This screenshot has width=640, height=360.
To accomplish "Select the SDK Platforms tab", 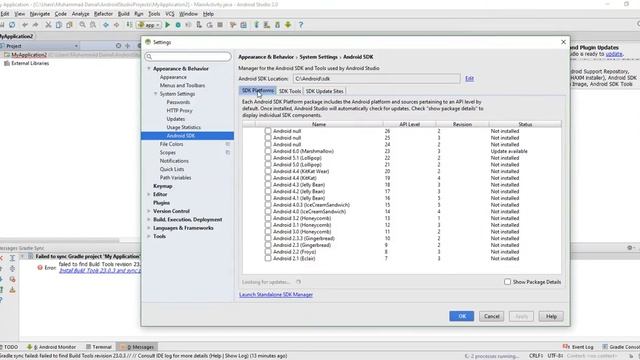I will pos(258,91).
